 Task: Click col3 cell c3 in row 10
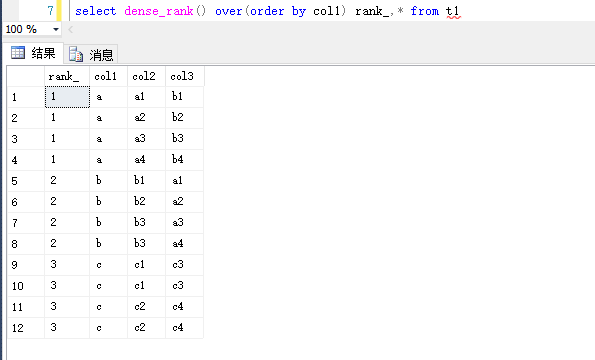point(185,286)
